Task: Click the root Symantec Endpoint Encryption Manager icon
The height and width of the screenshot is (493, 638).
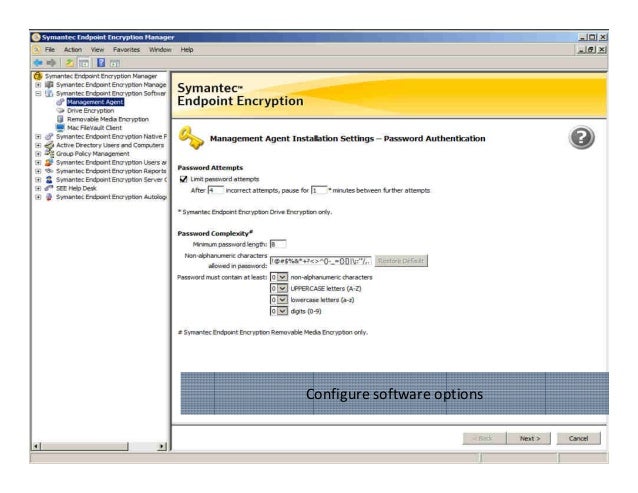Action: tap(38, 76)
